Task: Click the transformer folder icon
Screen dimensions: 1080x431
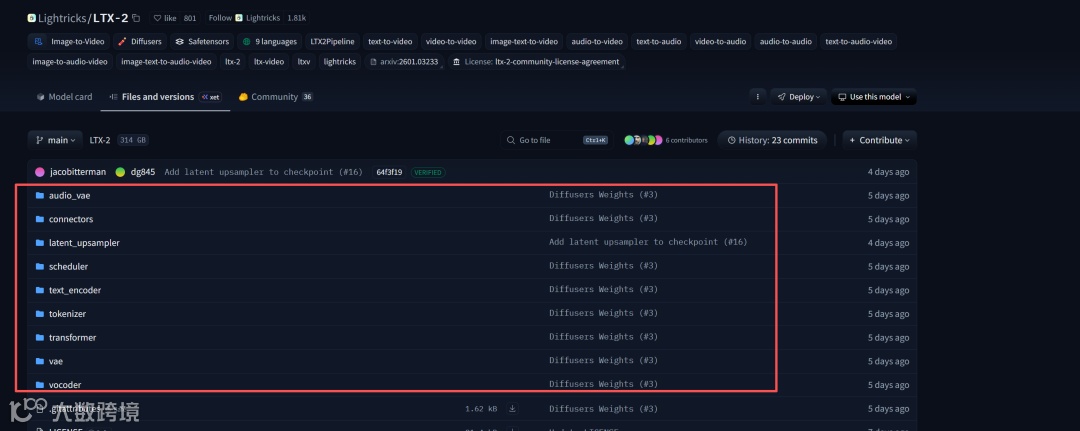Action: click(40, 338)
